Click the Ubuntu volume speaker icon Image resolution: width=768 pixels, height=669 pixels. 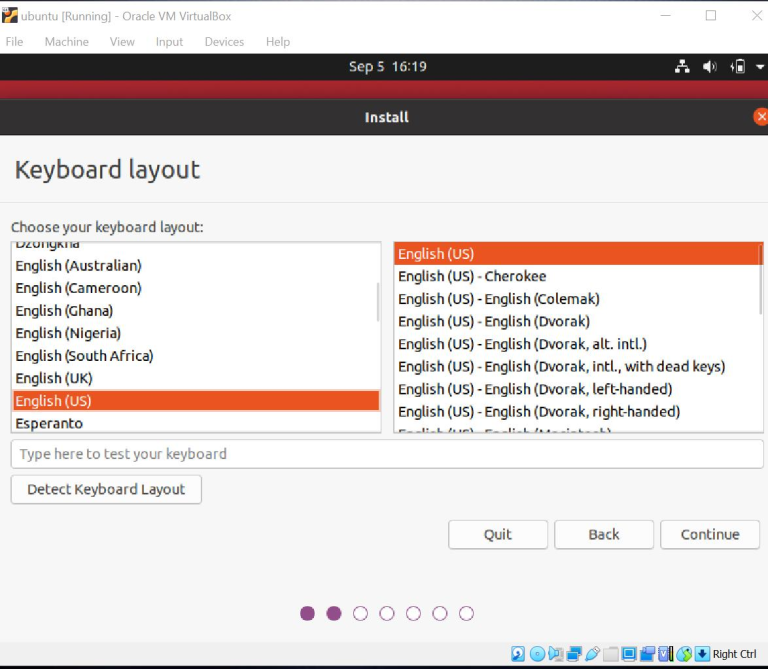tap(710, 67)
